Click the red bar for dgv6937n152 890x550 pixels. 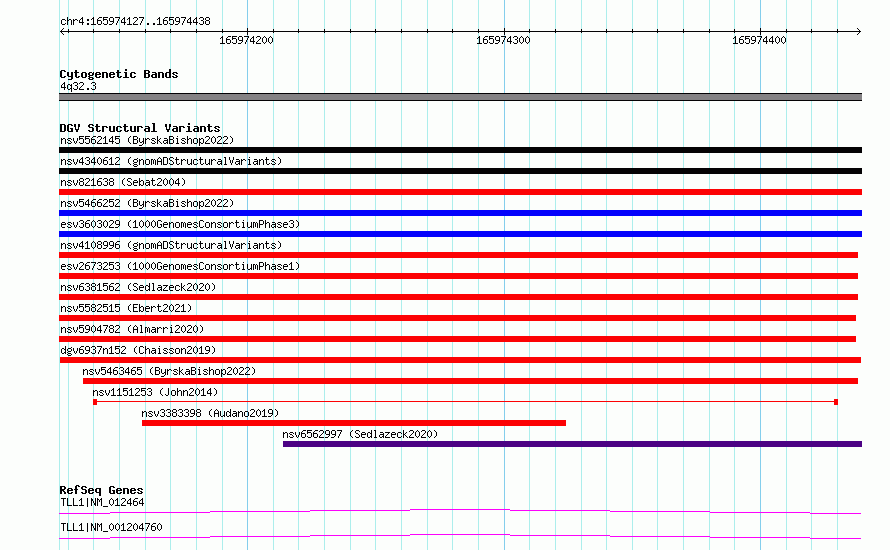coord(460,360)
